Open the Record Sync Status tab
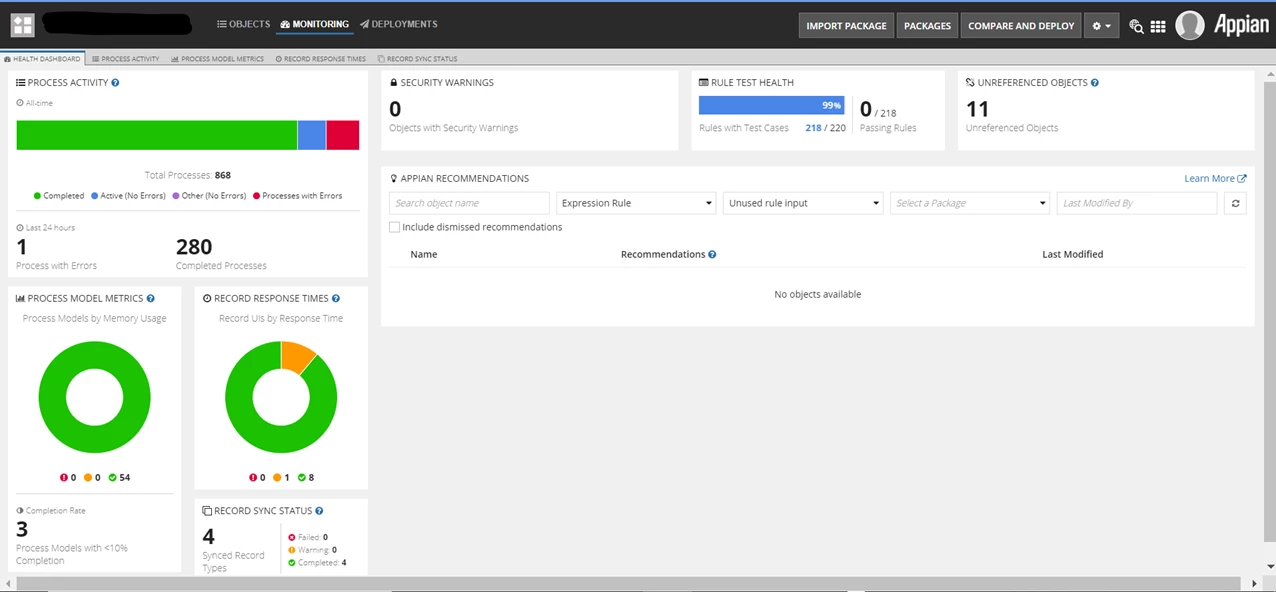This screenshot has height=592, width=1276. click(418, 59)
